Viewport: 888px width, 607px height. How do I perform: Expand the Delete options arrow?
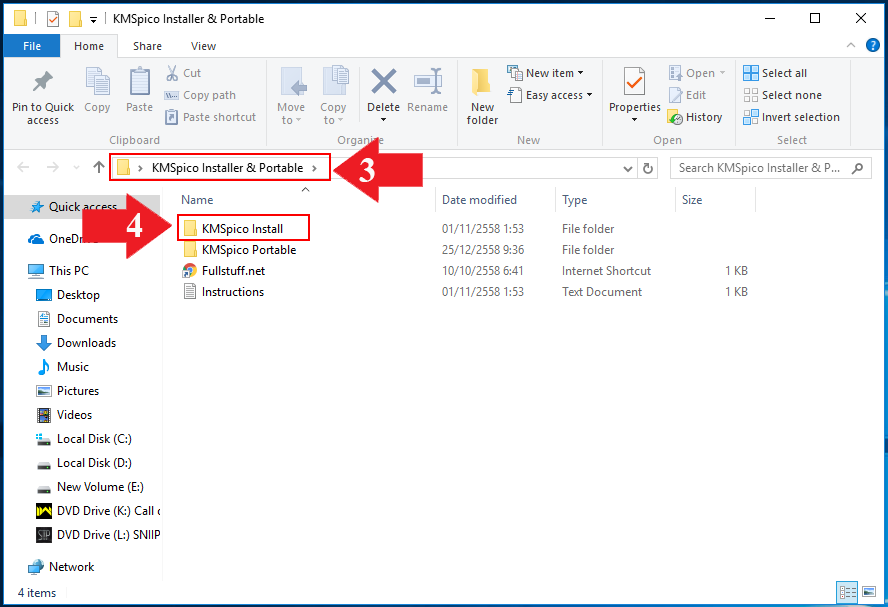(383, 119)
